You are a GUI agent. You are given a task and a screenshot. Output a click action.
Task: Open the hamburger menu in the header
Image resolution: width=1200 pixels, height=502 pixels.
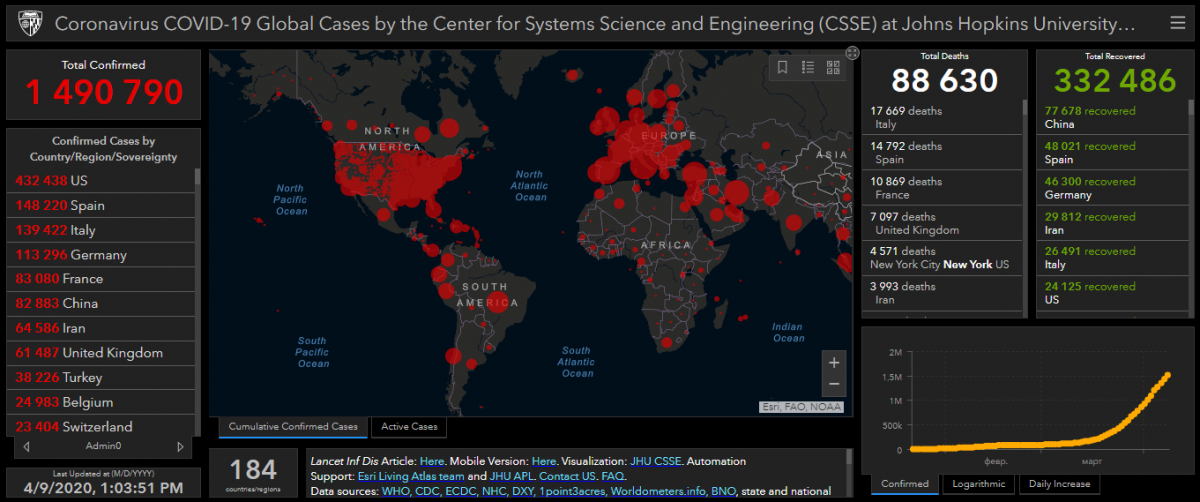point(1177,22)
